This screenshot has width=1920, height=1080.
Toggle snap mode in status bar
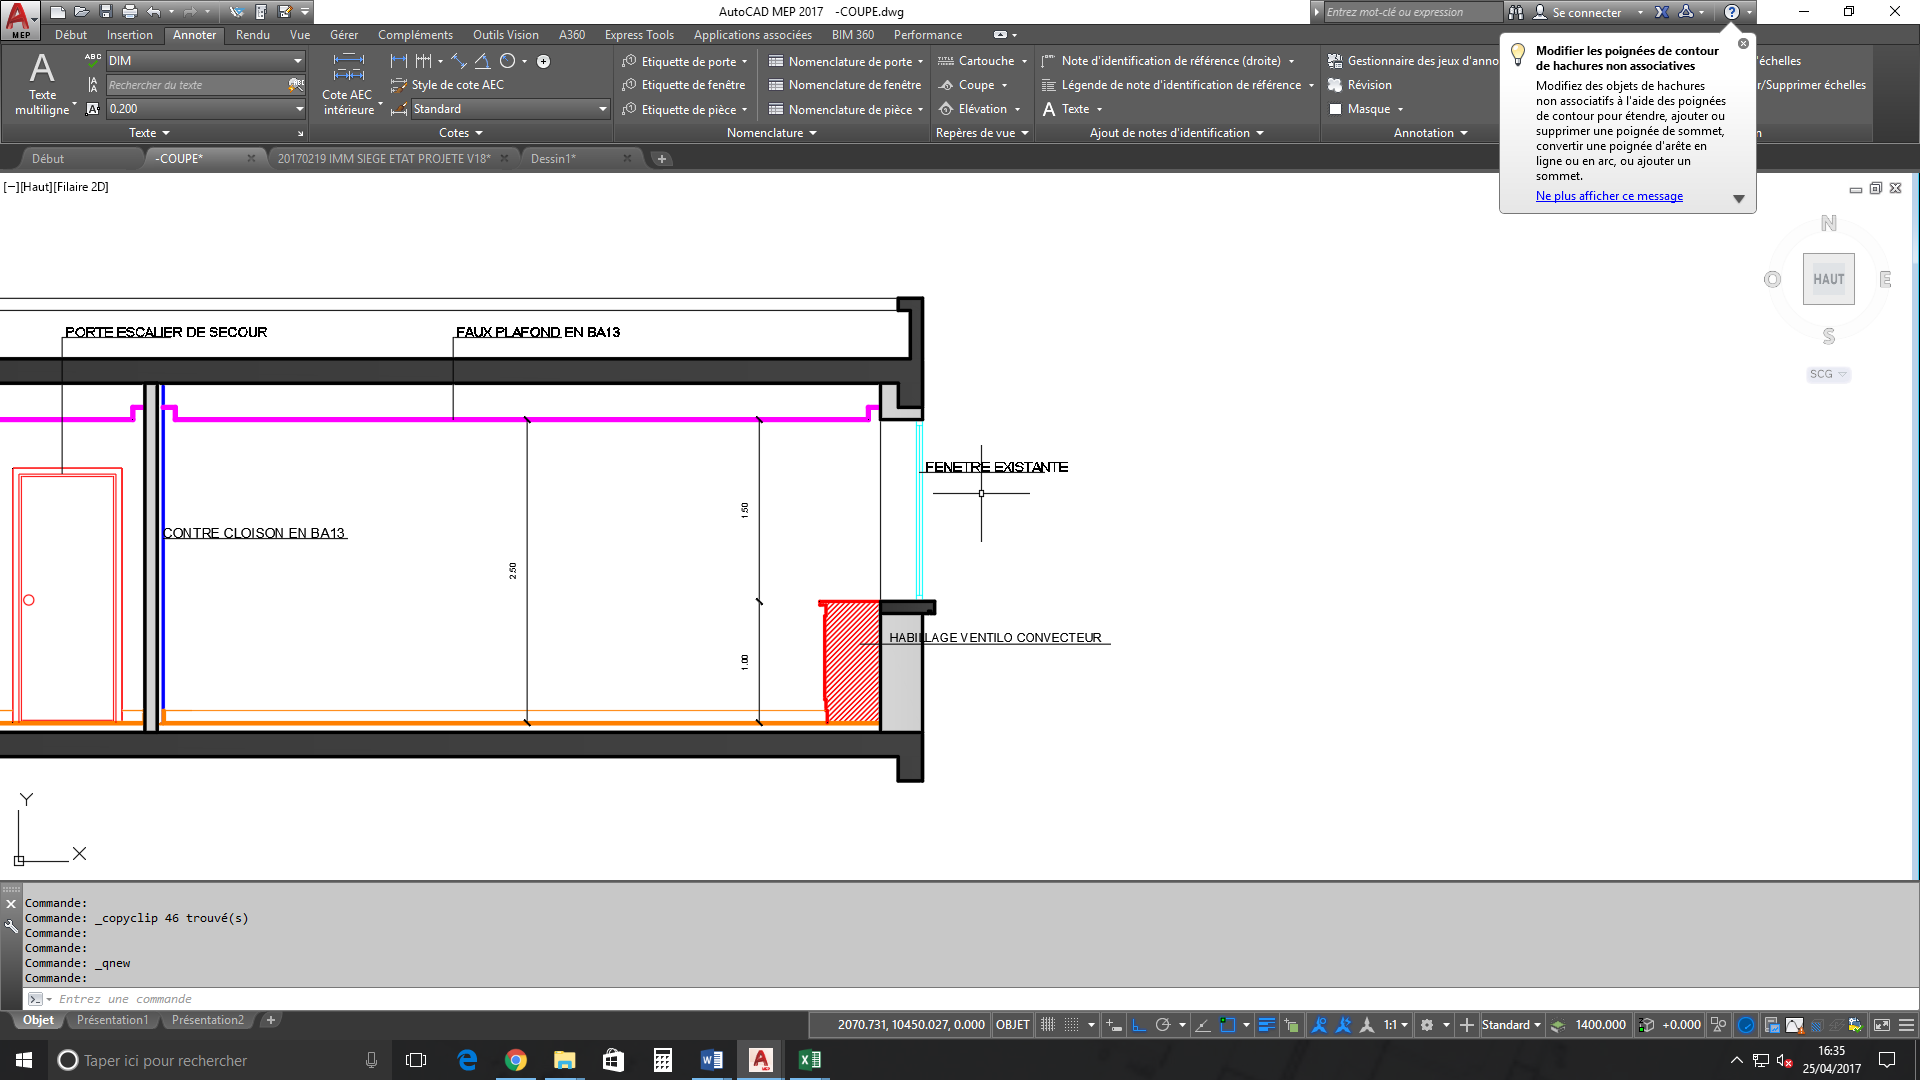[1072, 1025]
